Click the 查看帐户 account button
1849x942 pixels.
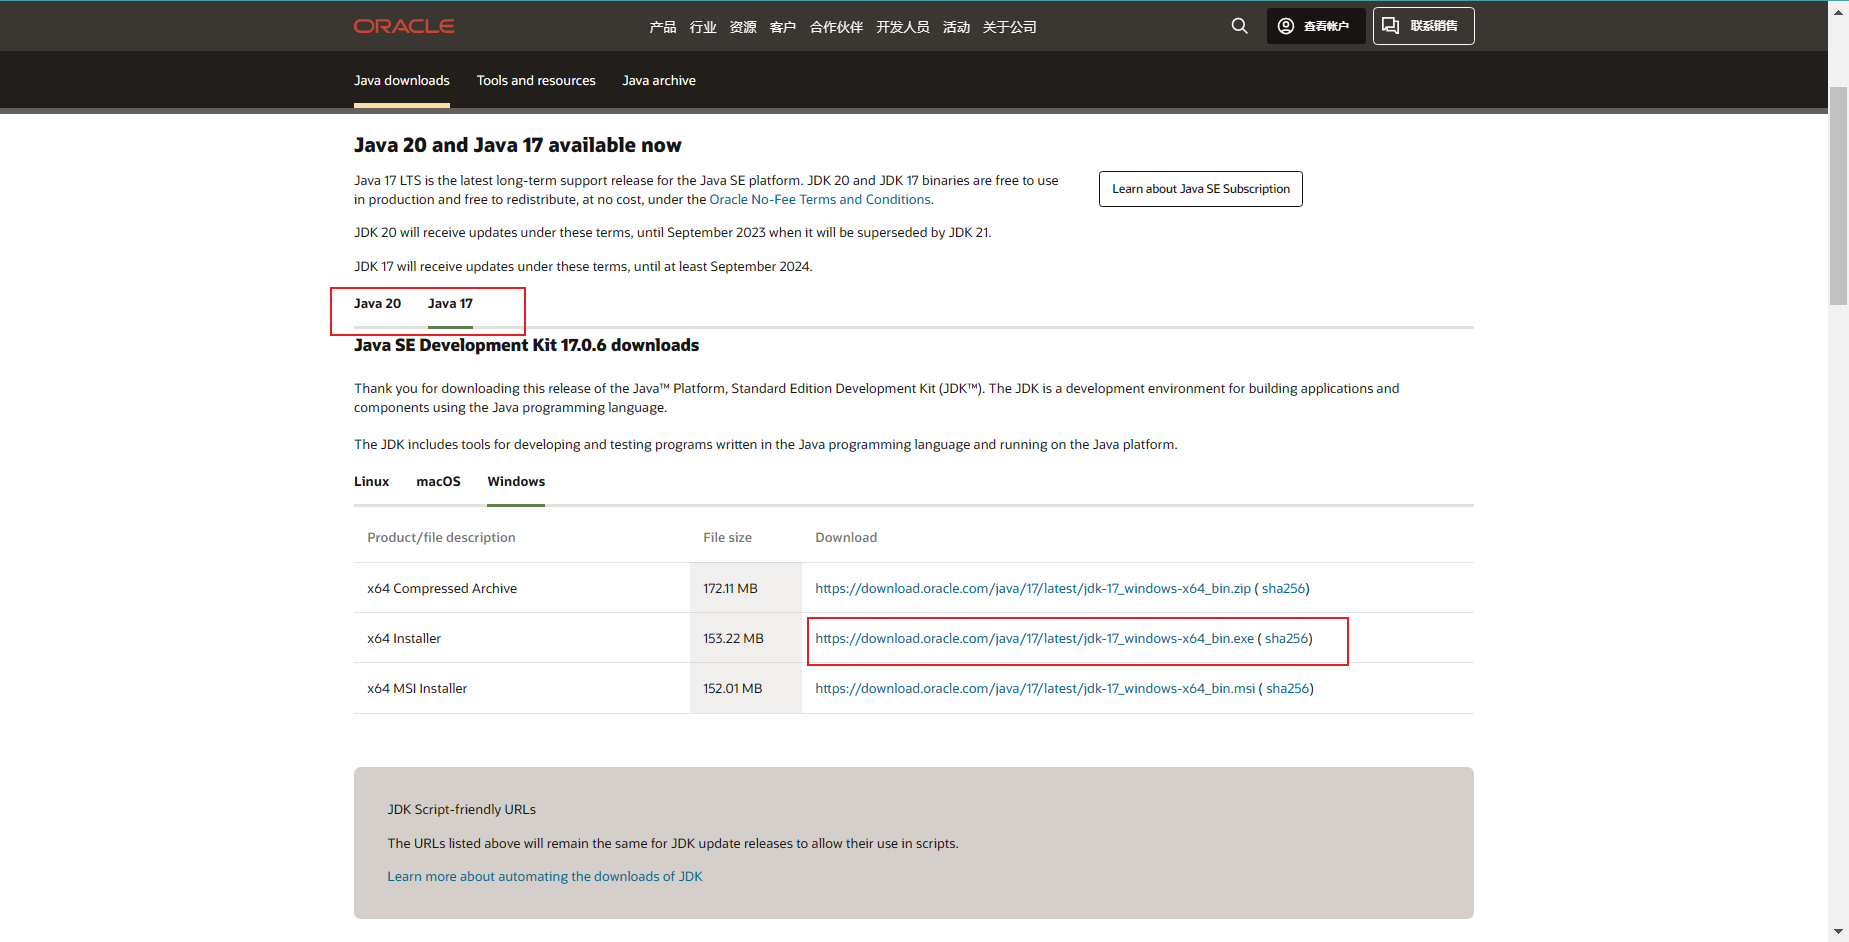pos(1315,26)
